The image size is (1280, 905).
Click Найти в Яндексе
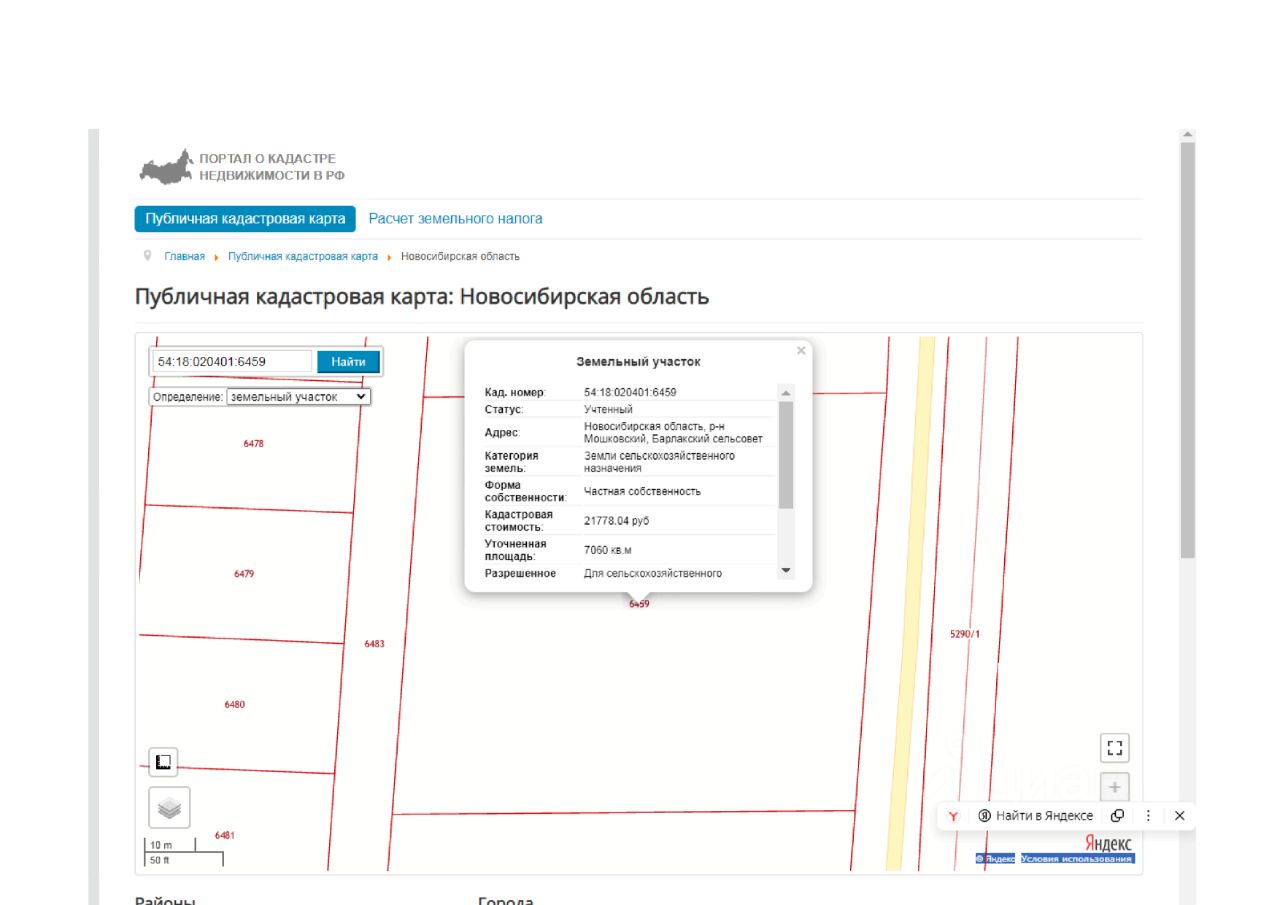(x=1035, y=816)
